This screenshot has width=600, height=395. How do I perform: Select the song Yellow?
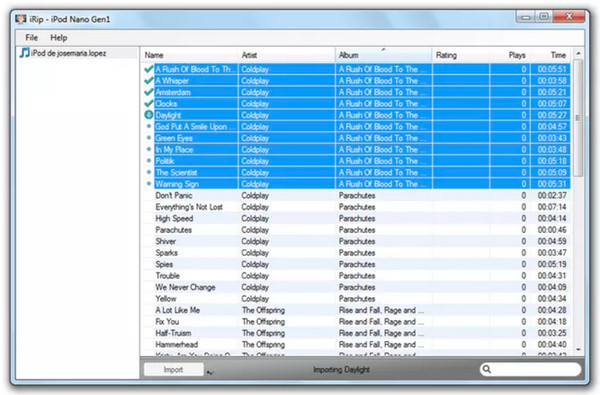point(166,299)
